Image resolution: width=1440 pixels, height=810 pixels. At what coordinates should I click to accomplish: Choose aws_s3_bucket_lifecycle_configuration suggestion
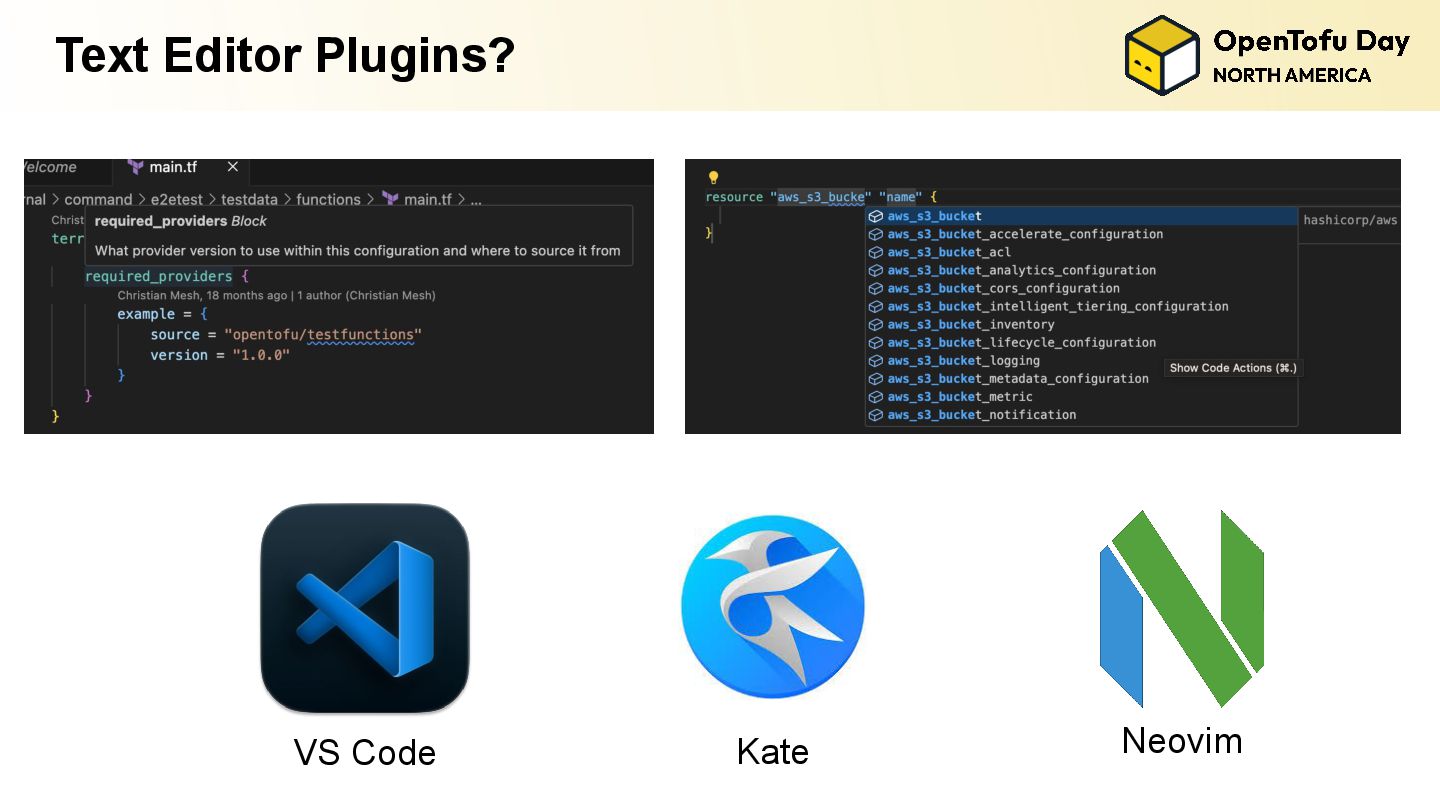coord(1082,342)
